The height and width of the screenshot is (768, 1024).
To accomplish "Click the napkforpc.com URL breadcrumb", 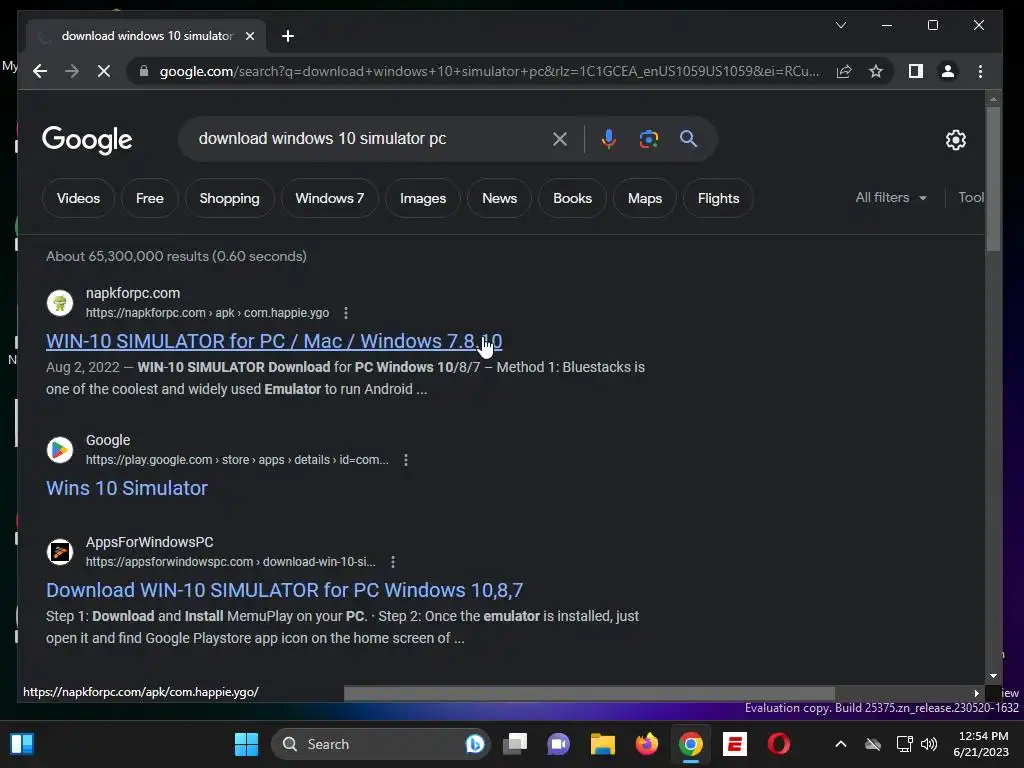I will pyautogui.click(x=208, y=313).
